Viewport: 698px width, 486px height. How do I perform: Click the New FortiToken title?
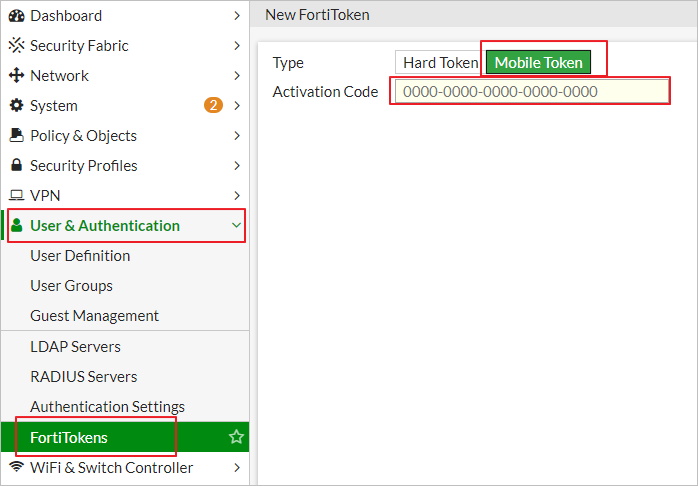tap(317, 15)
